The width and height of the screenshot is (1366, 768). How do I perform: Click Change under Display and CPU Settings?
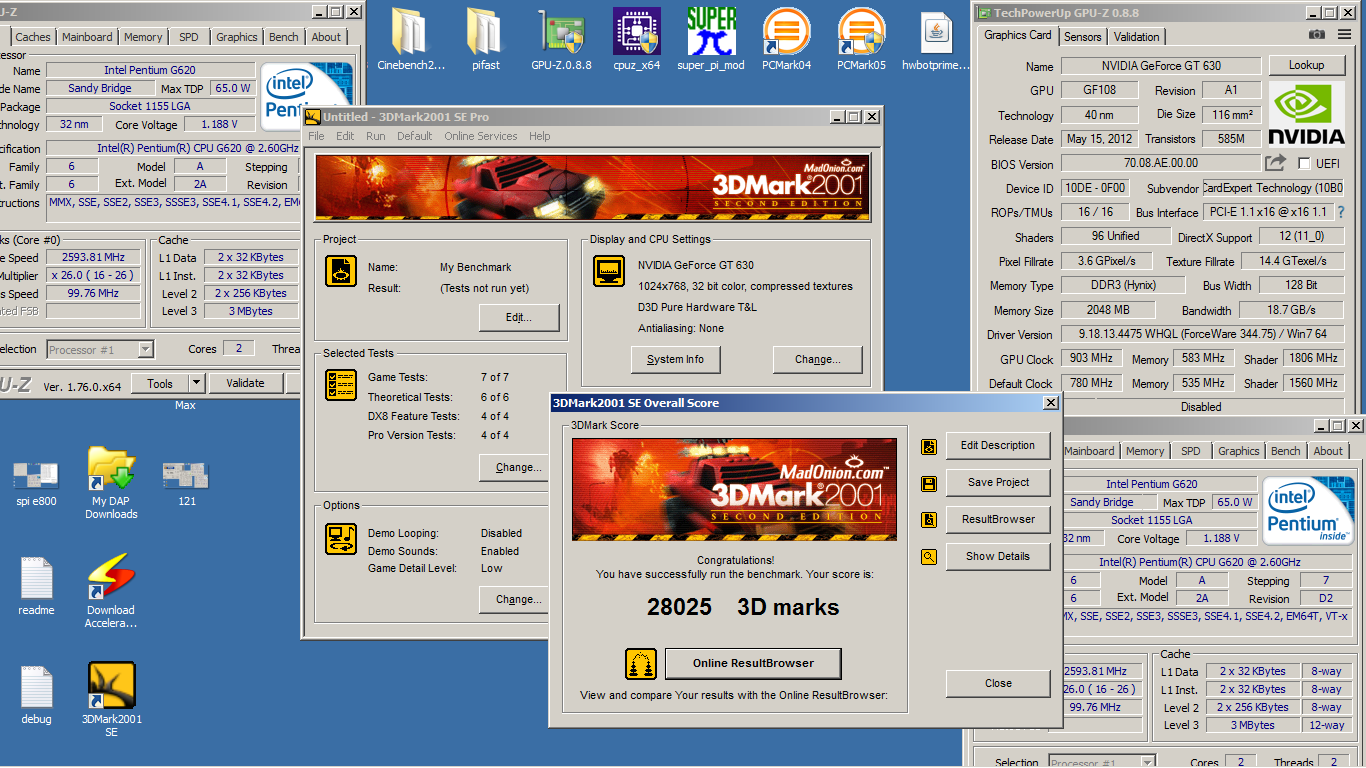818,360
